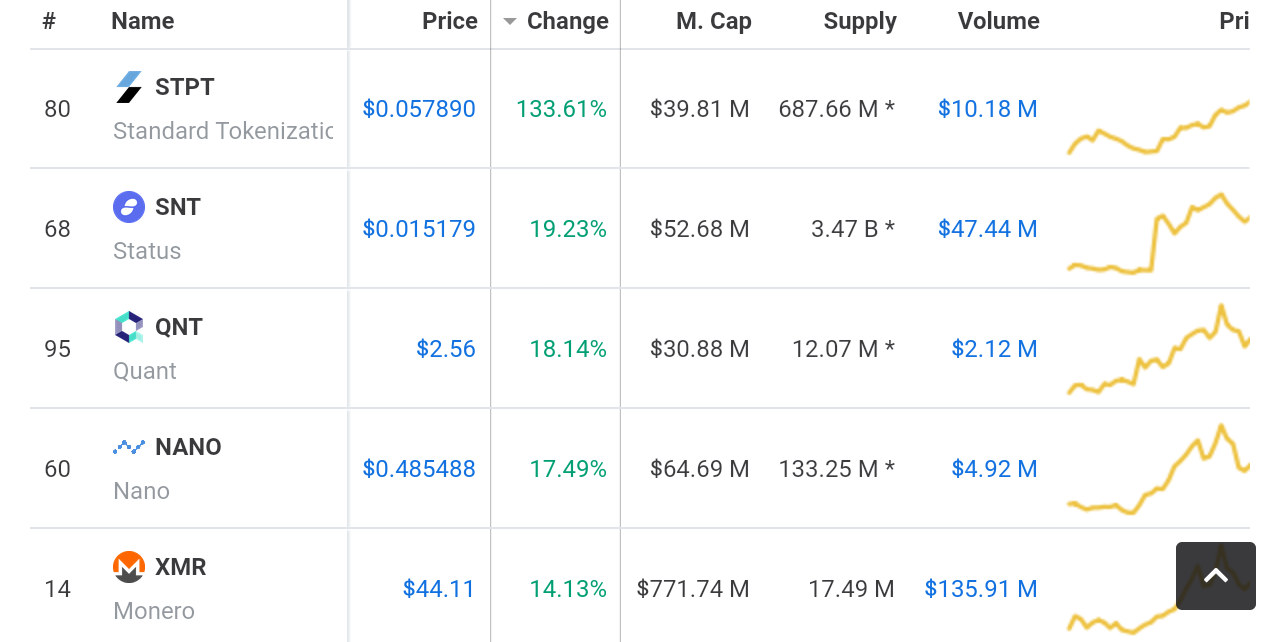Image resolution: width=1280 pixels, height=642 pixels.
Task: Click the SNT Status logo icon
Action: click(129, 207)
